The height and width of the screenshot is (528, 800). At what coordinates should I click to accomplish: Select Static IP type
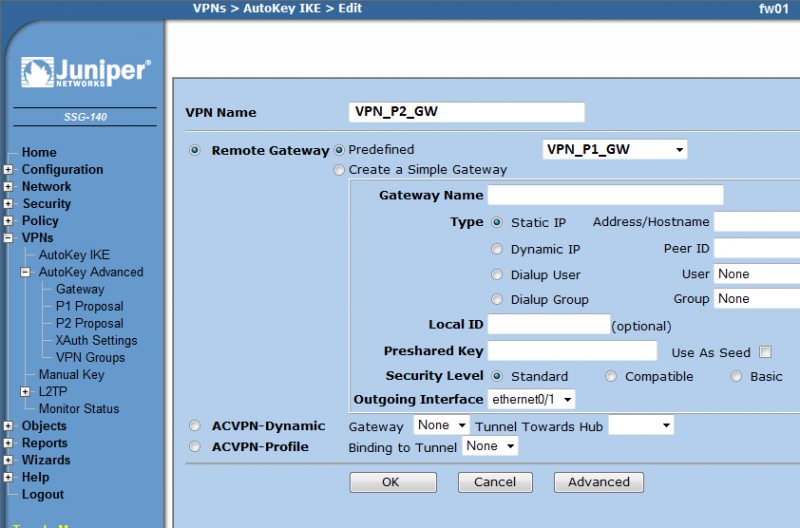pyautogui.click(x=497, y=222)
